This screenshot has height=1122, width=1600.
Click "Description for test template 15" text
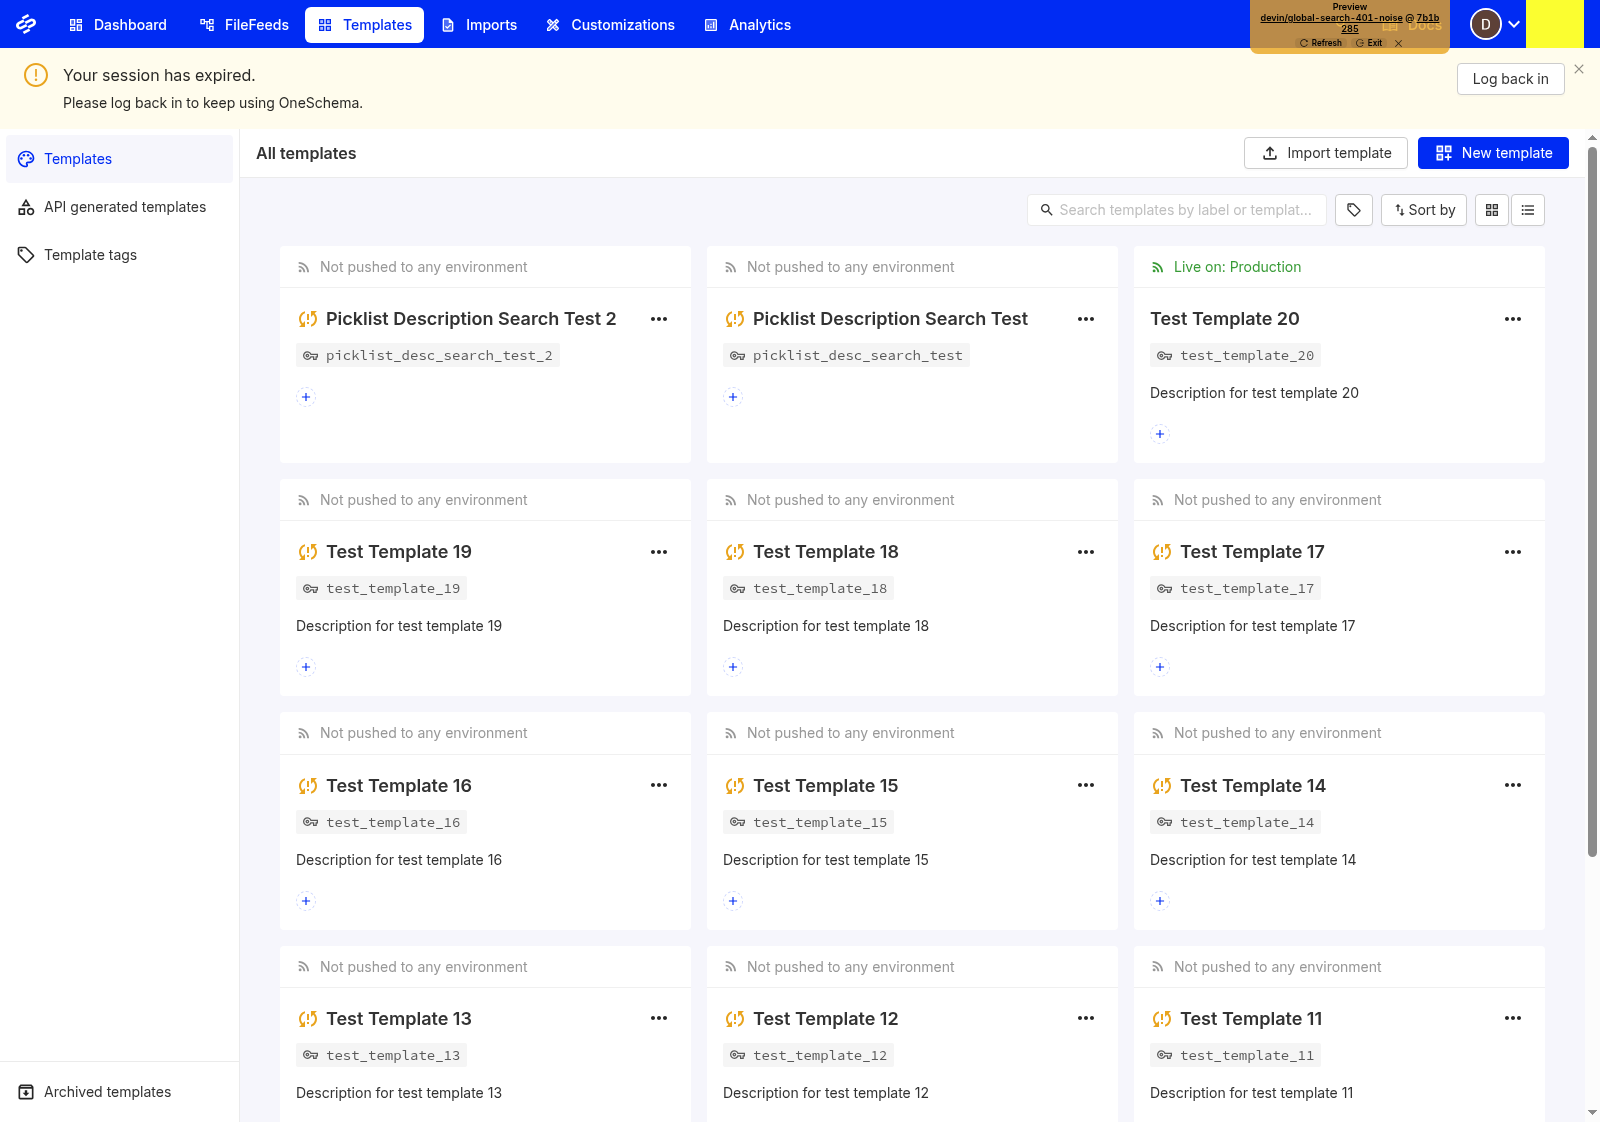point(826,860)
